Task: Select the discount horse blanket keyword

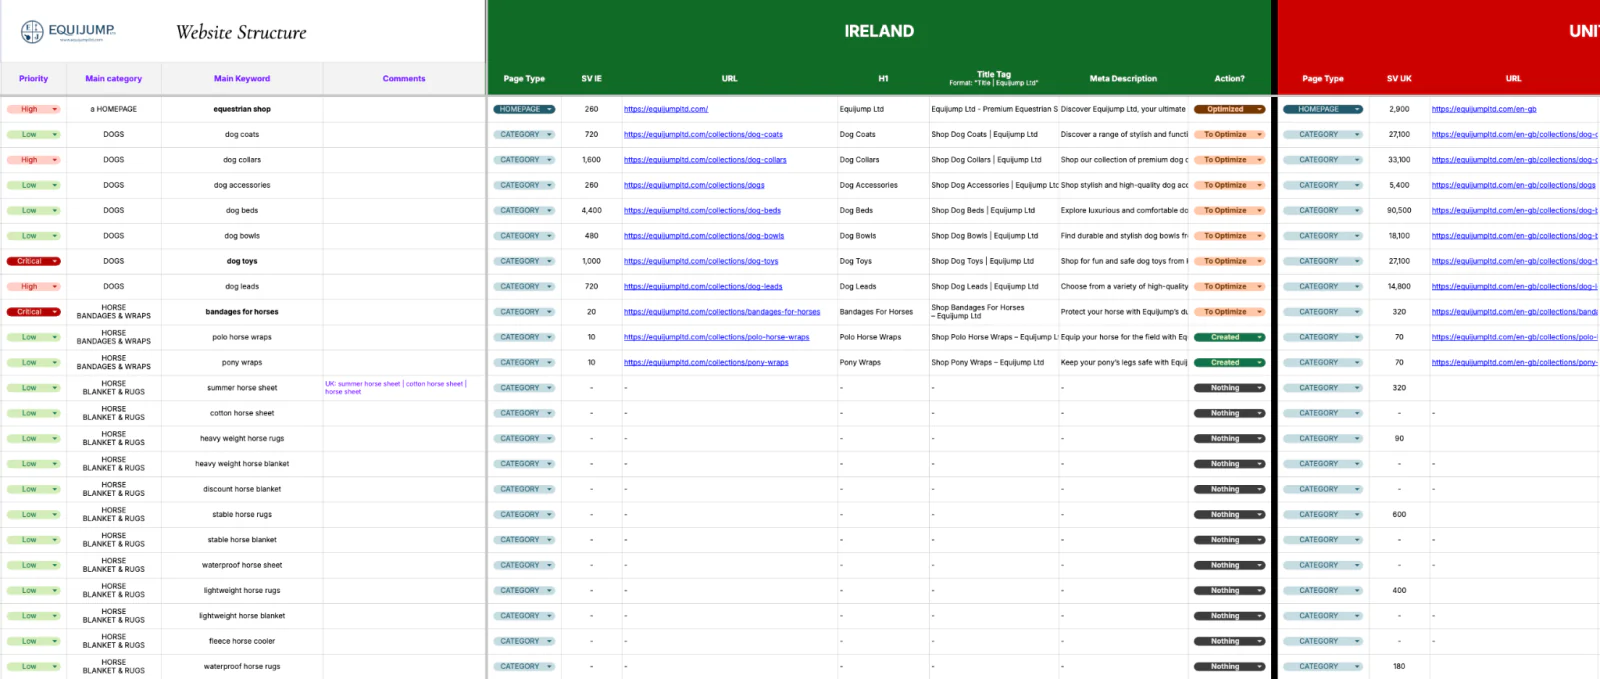Action: [242, 489]
